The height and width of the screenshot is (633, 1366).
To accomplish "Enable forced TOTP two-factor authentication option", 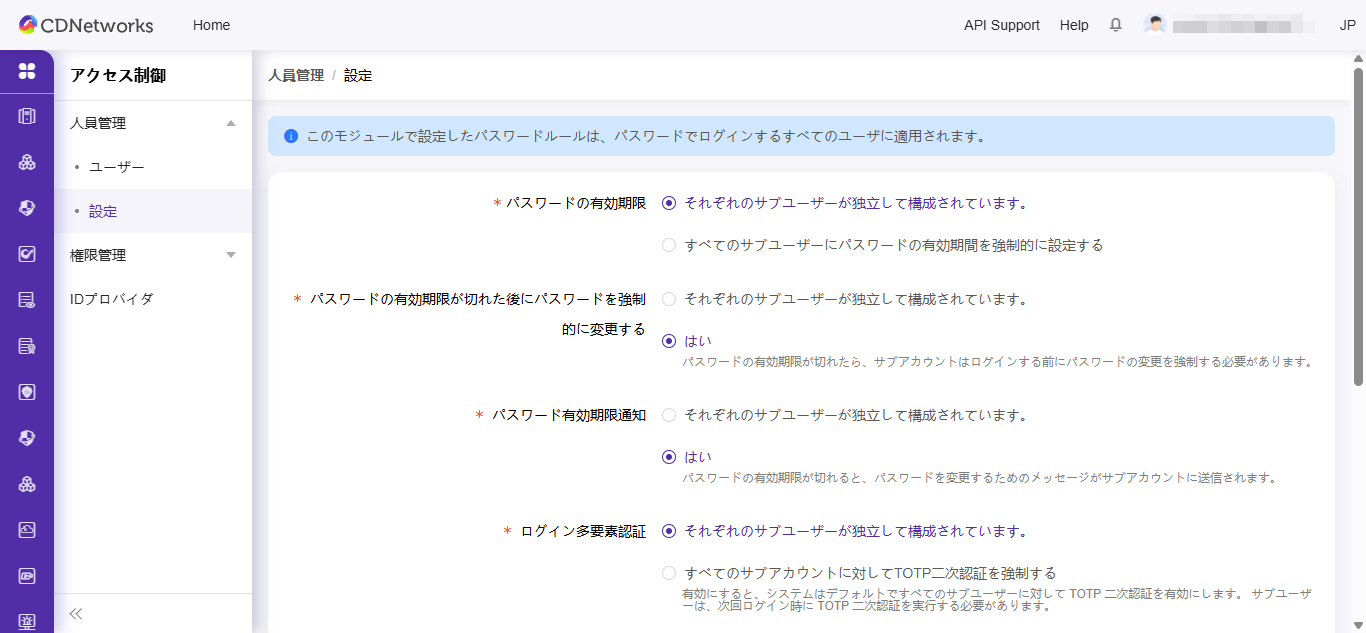I will click(669, 573).
